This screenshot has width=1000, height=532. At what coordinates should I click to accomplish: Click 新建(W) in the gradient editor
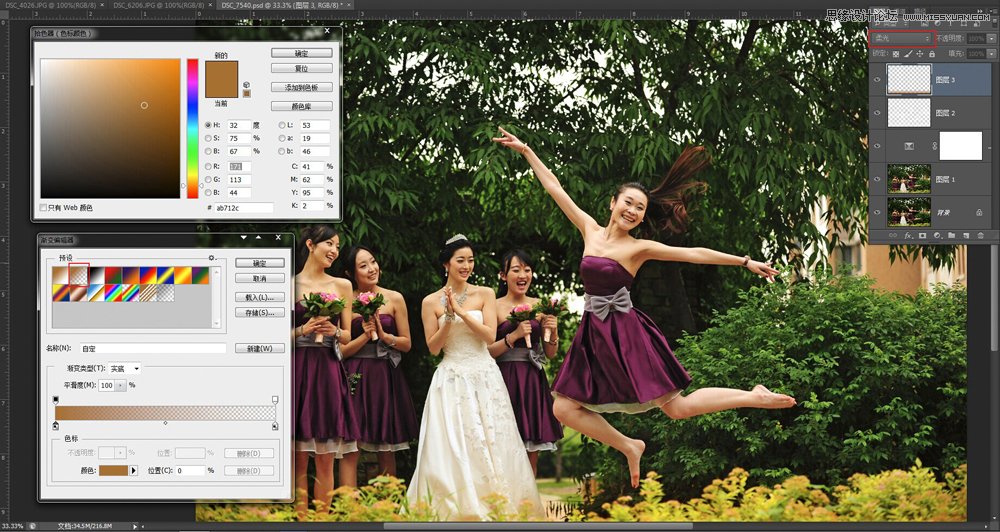[x=260, y=348]
